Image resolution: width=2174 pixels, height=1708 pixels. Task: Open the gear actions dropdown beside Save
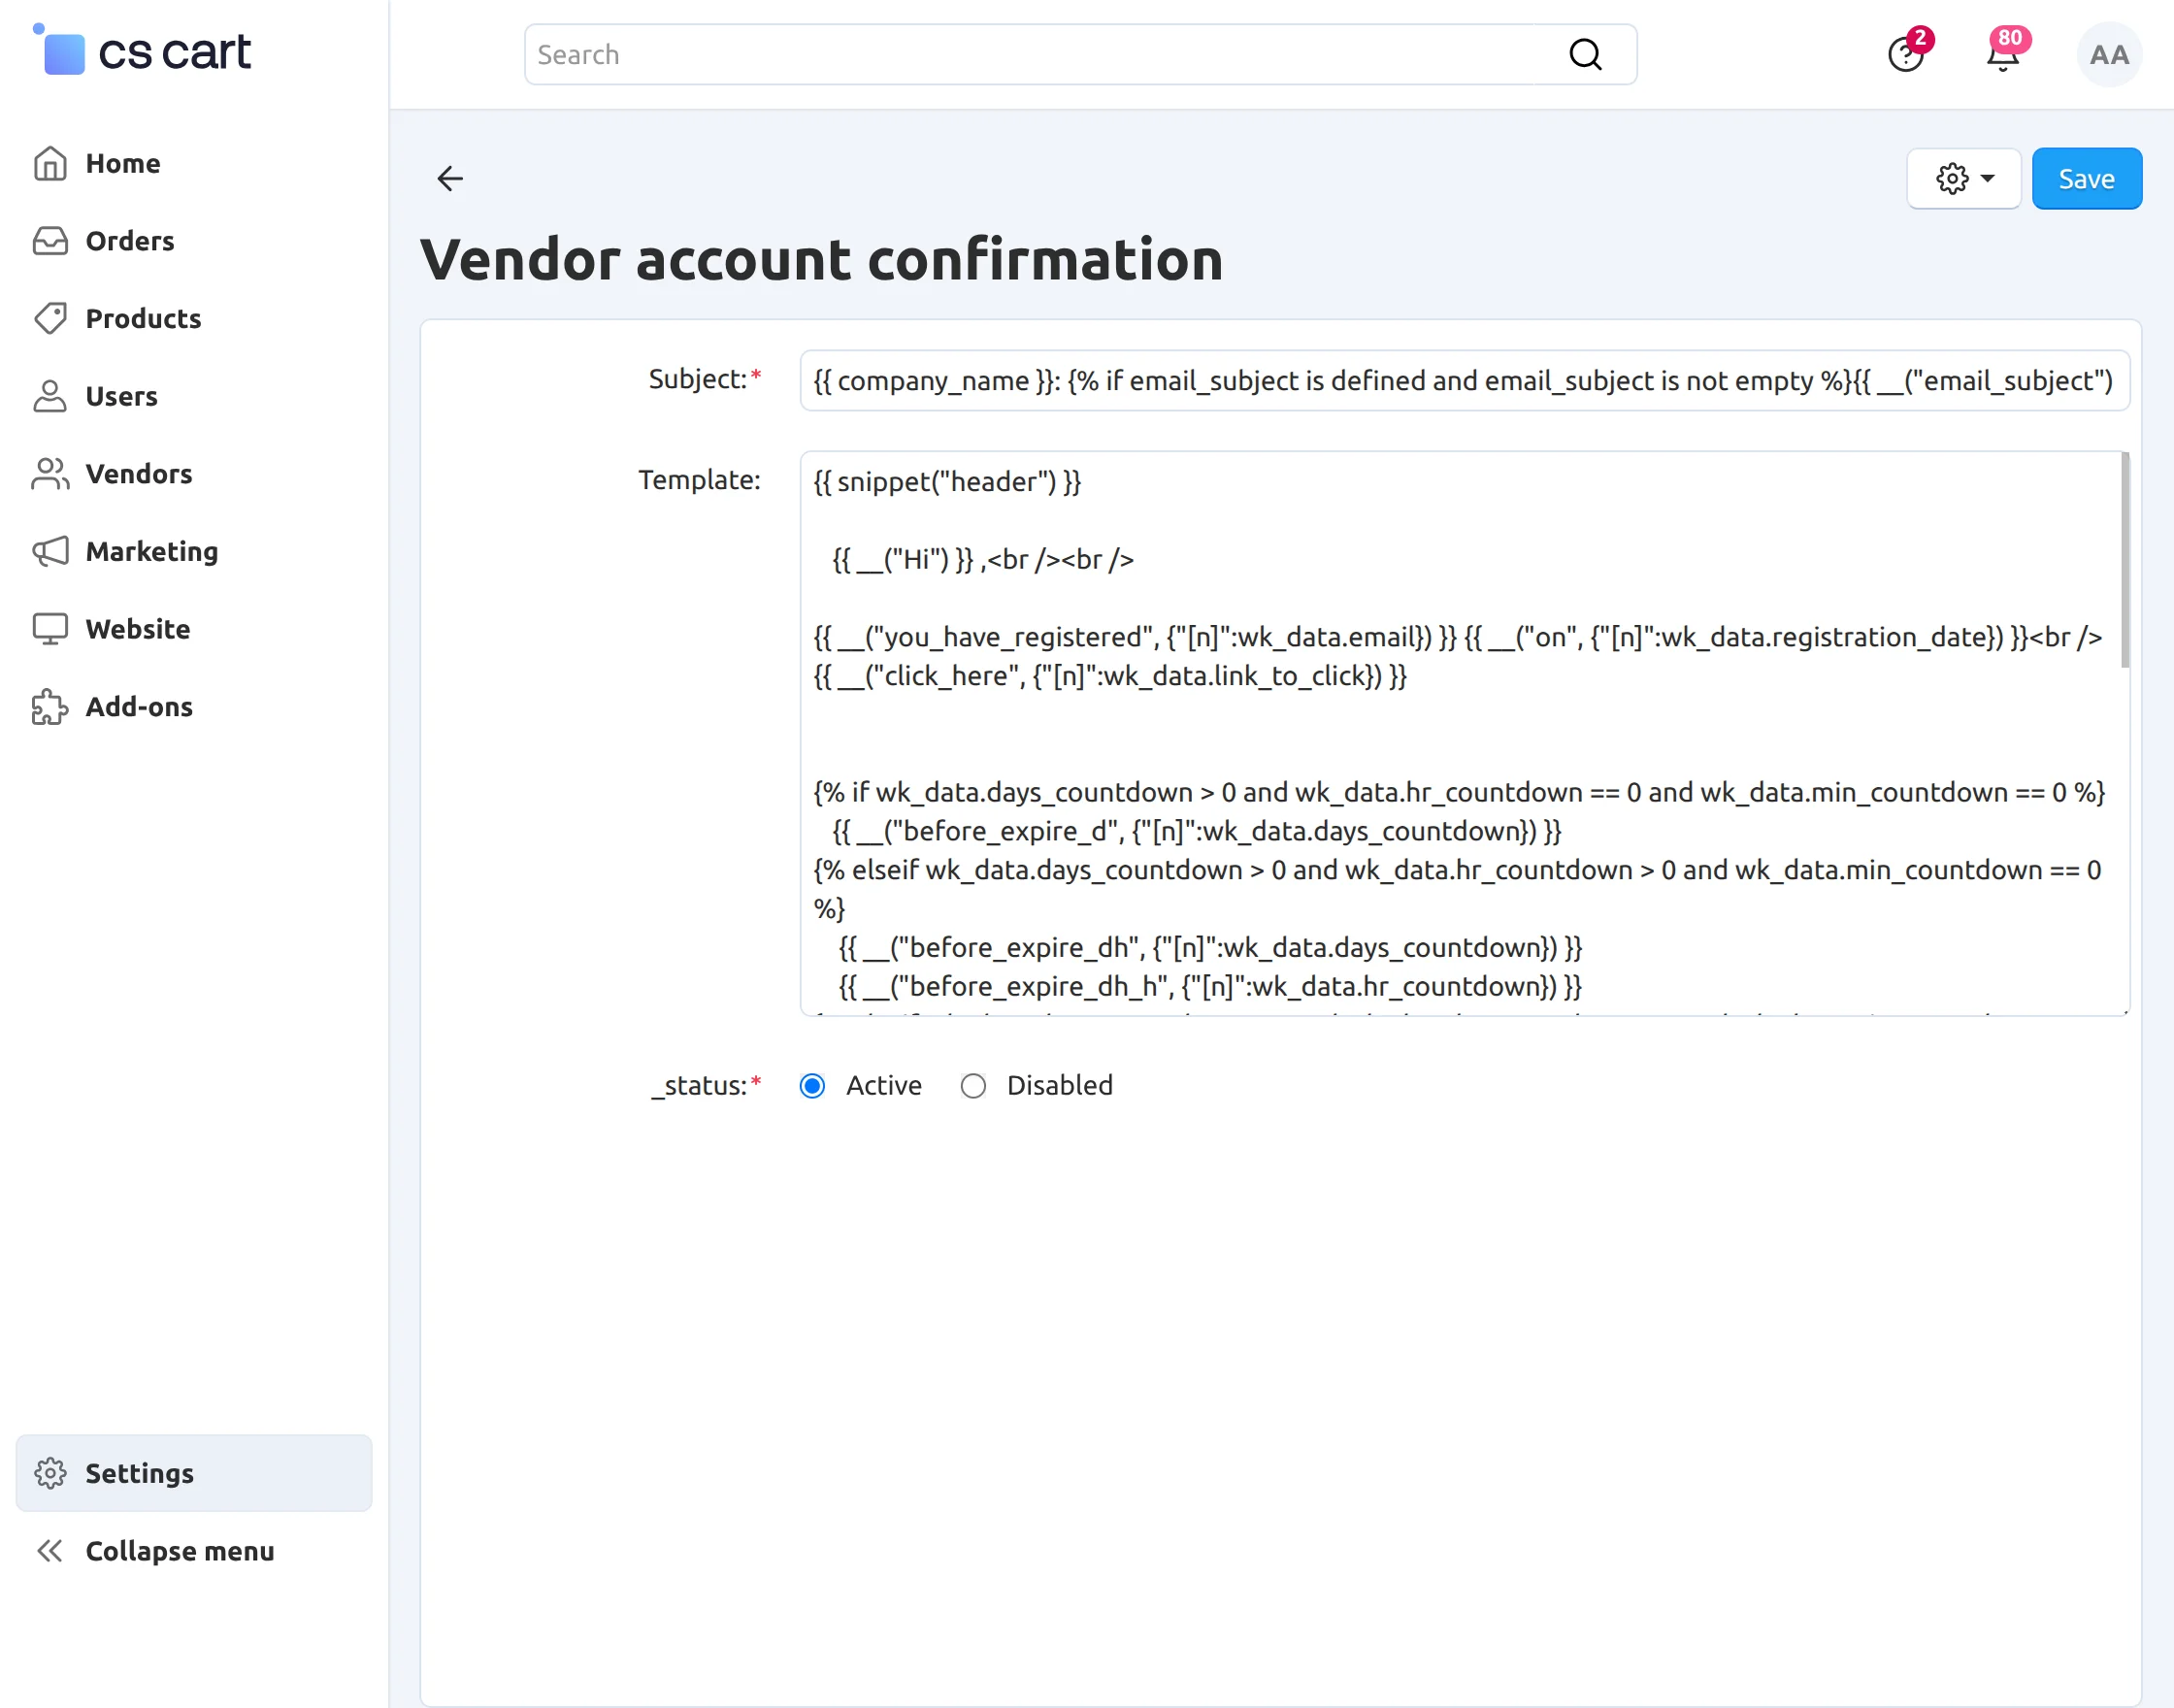(x=1963, y=179)
